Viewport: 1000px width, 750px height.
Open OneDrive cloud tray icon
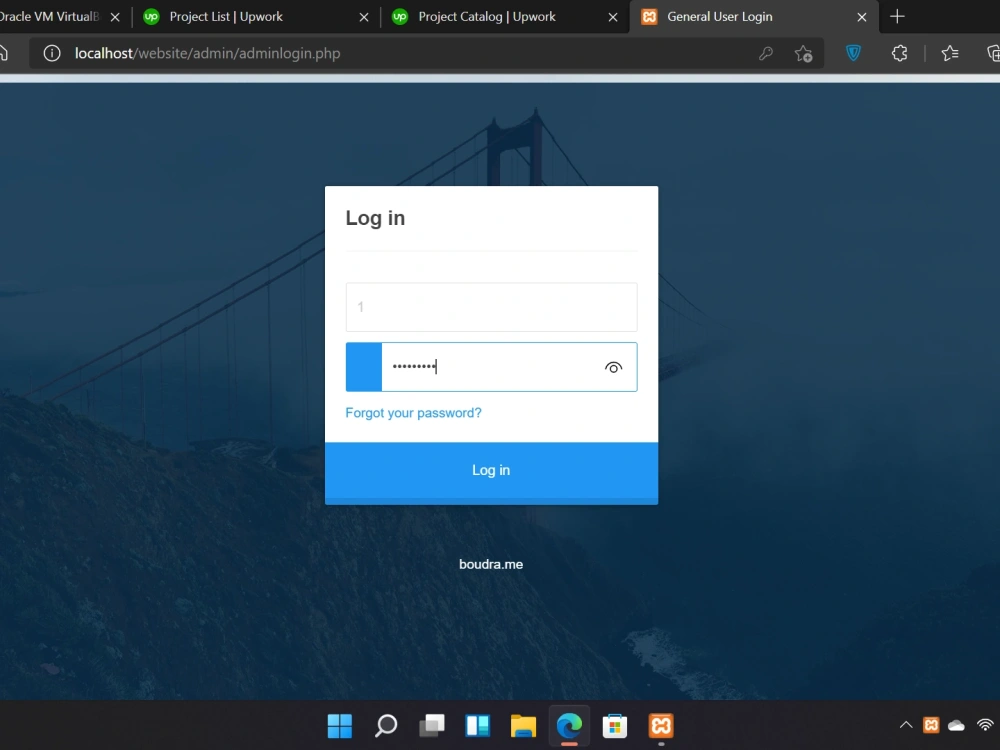click(956, 725)
